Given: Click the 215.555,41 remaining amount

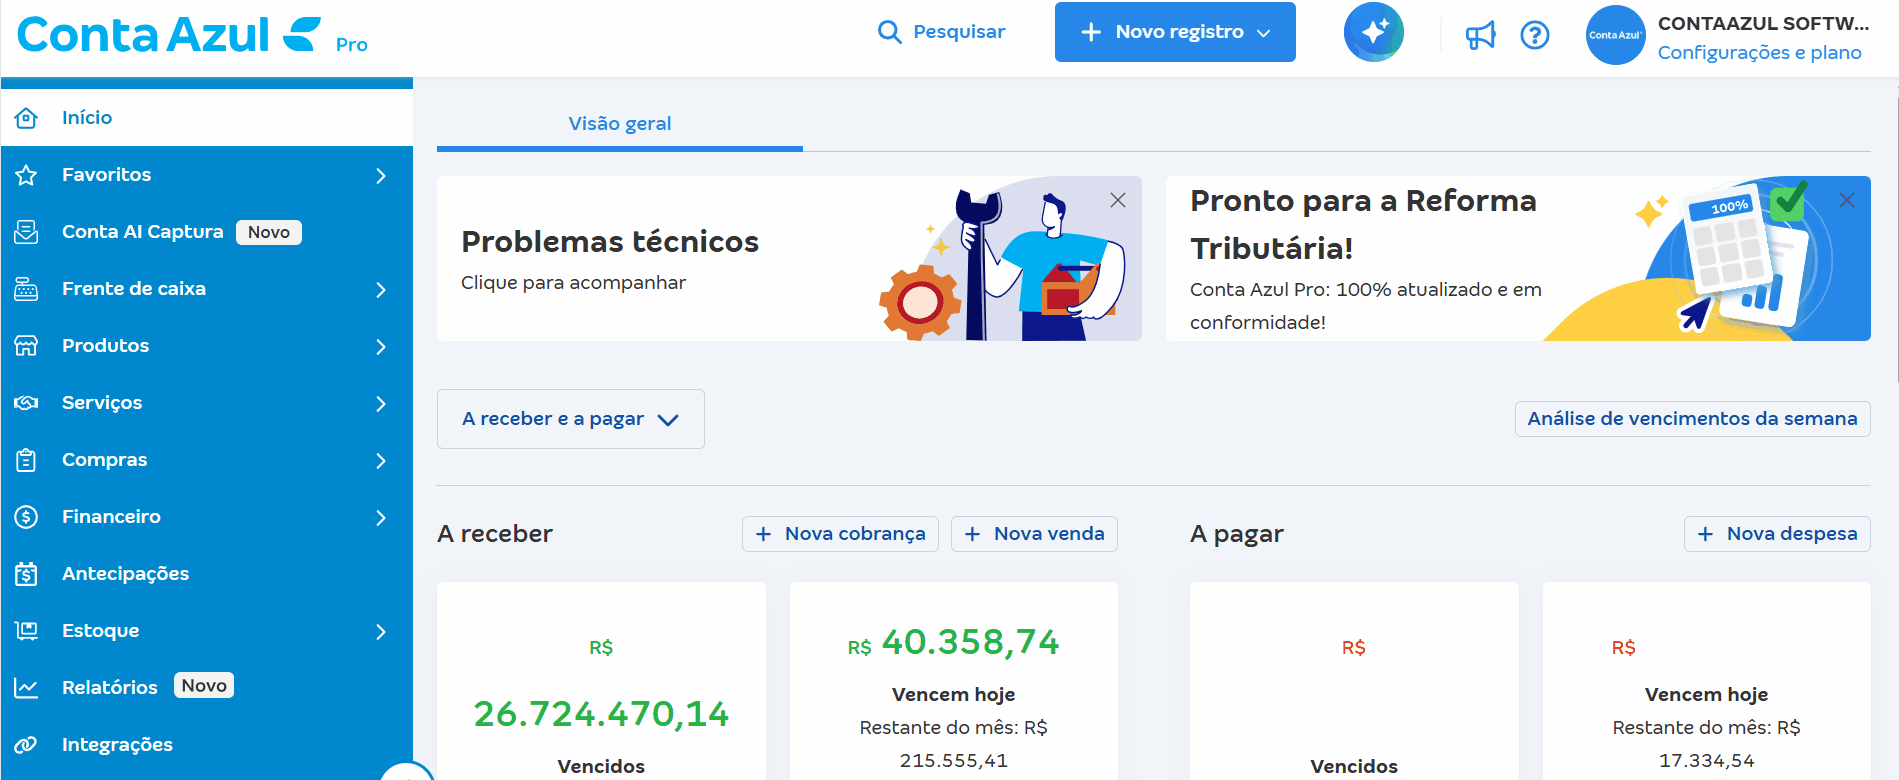Looking at the screenshot, I should (954, 761).
